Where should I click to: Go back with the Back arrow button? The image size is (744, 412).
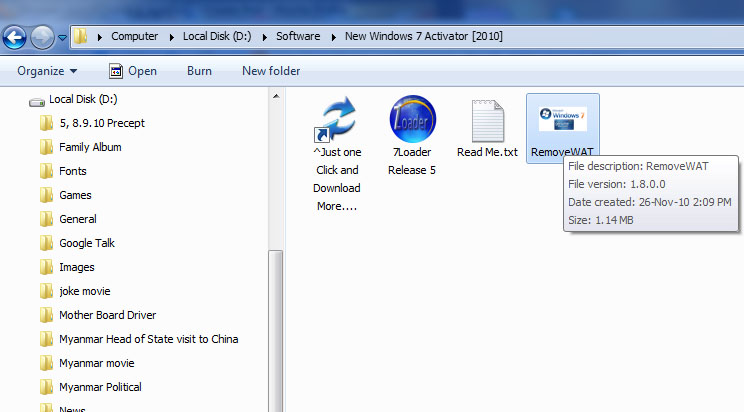click(x=14, y=37)
